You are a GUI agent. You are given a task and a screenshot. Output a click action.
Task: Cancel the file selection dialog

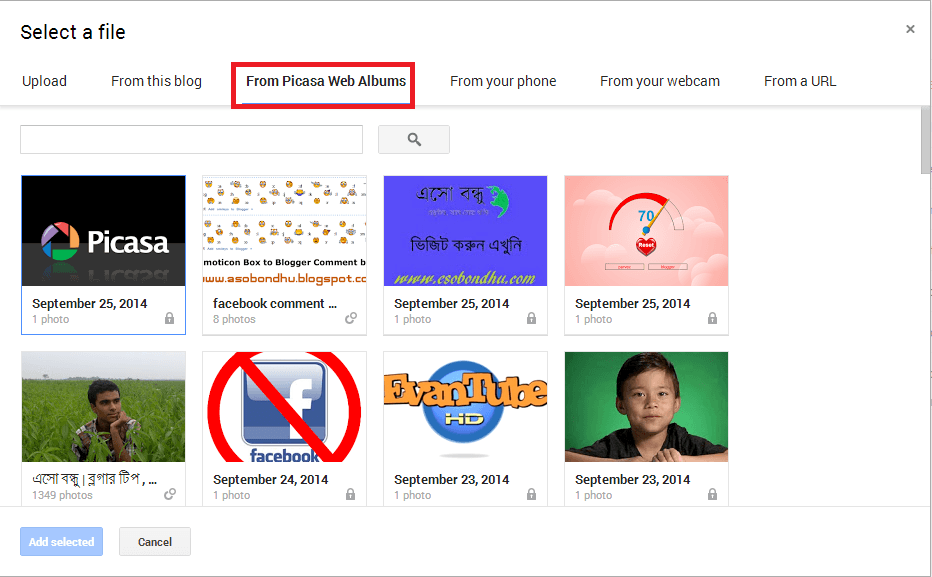click(x=155, y=541)
